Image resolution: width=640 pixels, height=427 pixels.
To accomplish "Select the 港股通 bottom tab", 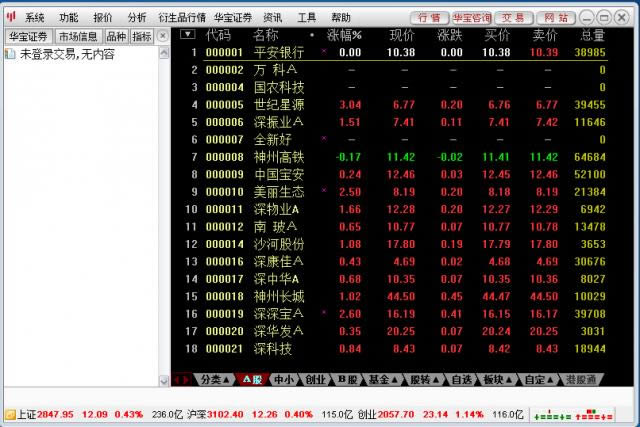I will (581, 380).
